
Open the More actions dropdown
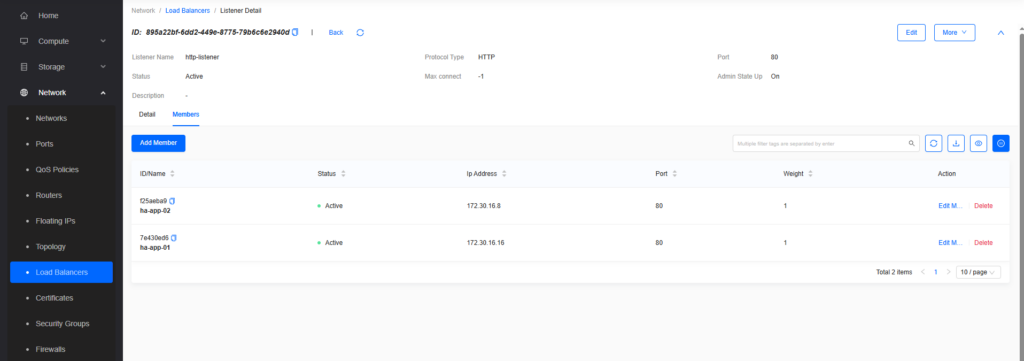954,33
